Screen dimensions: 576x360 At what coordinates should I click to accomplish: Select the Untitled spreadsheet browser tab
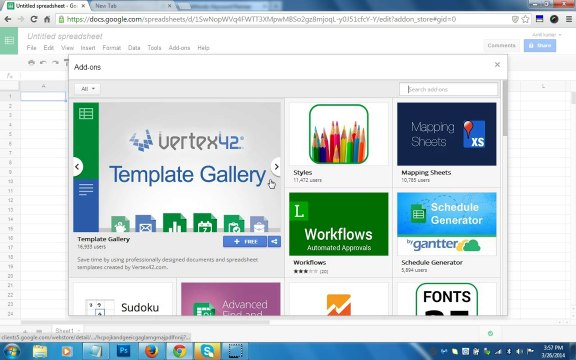coord(46,6)
